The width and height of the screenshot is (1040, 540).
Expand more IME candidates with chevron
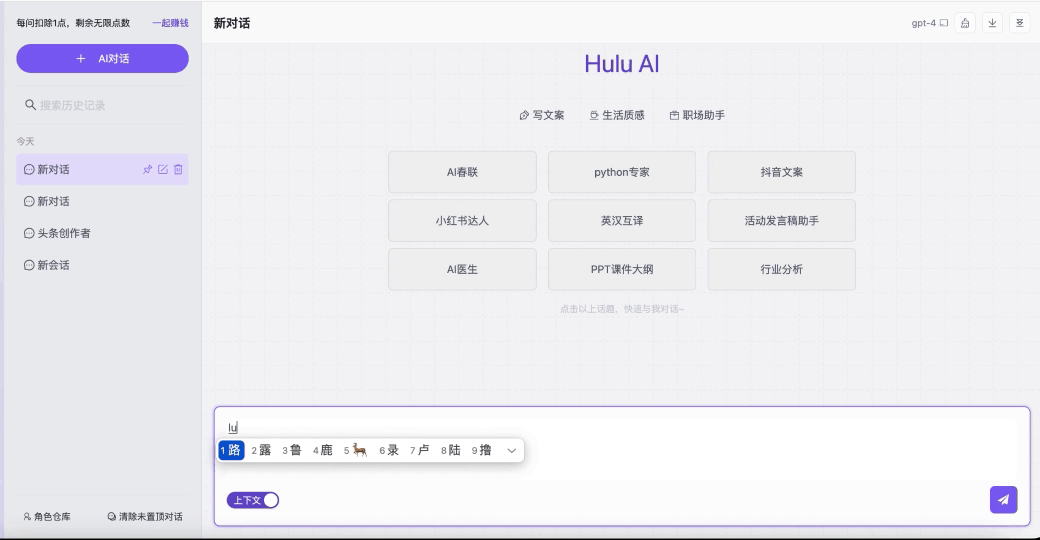pyautogui.click(x=511, y=450)
